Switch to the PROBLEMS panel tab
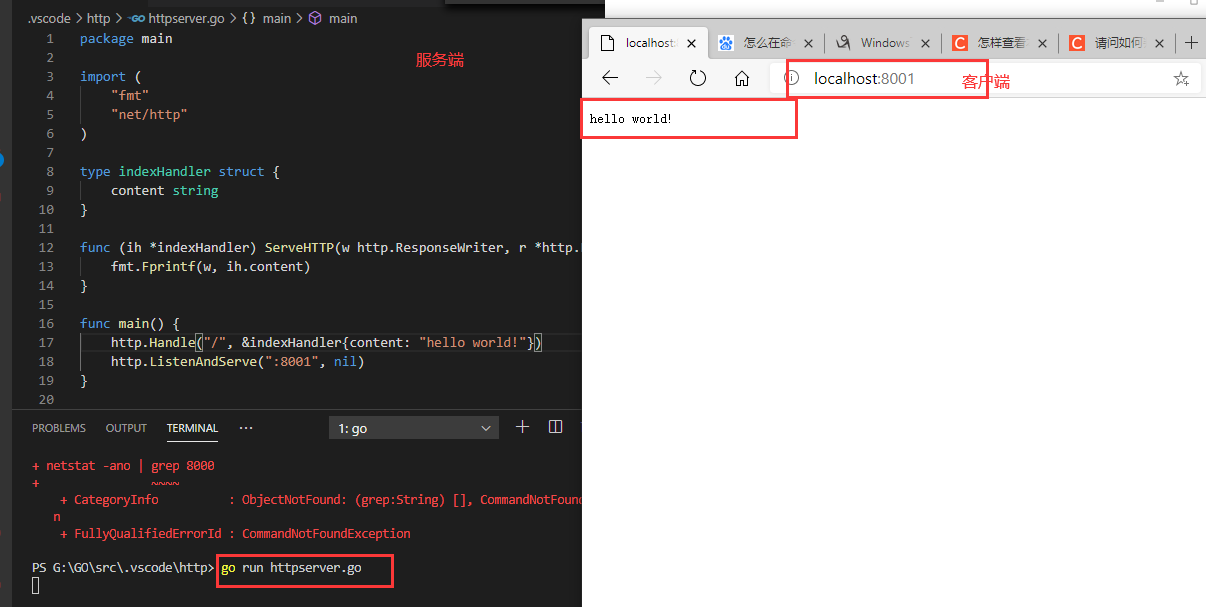This screenshot has width=1206, height=607. (x=58, y=427)
